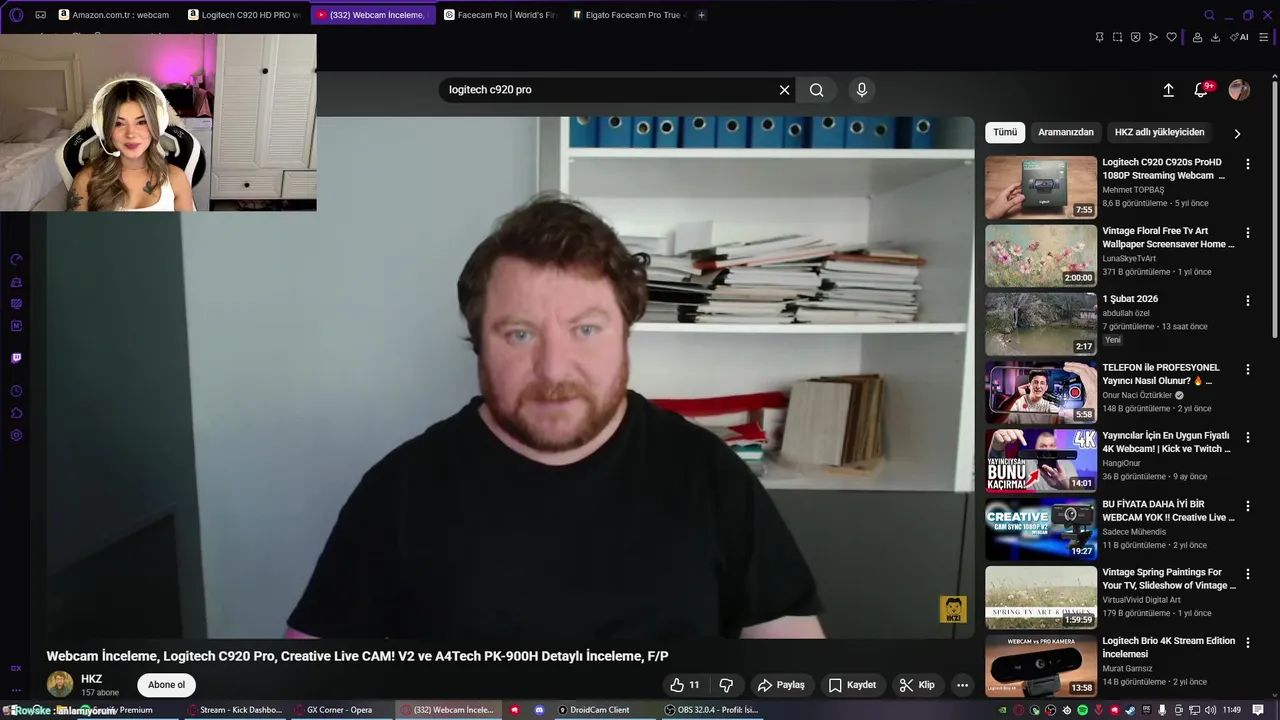
Task: Add page to bookmarks with heart icon
Action: (1171, 37)
